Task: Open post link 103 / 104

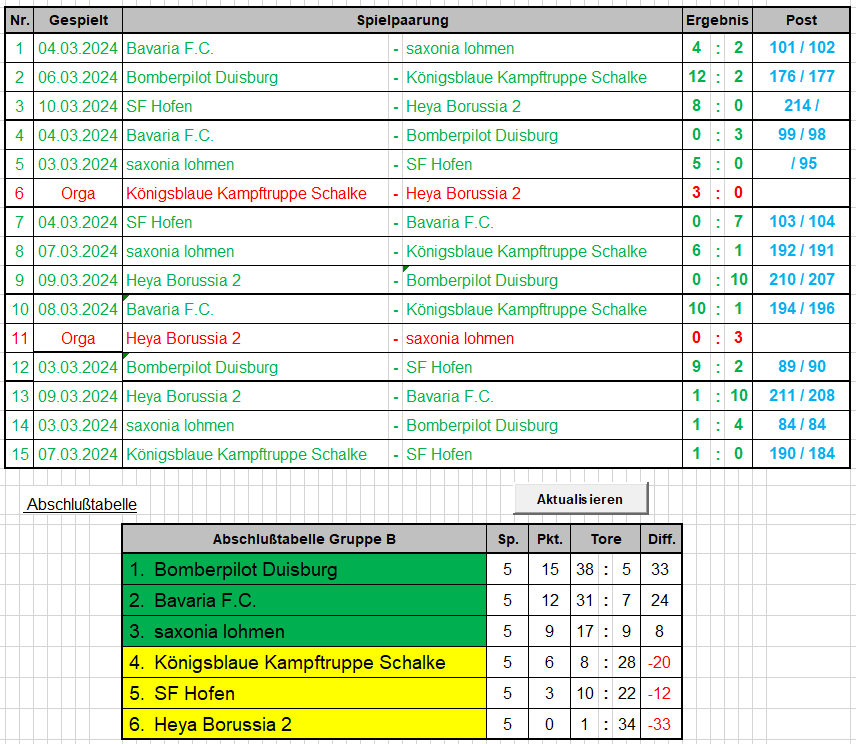Action: [802, 221]
